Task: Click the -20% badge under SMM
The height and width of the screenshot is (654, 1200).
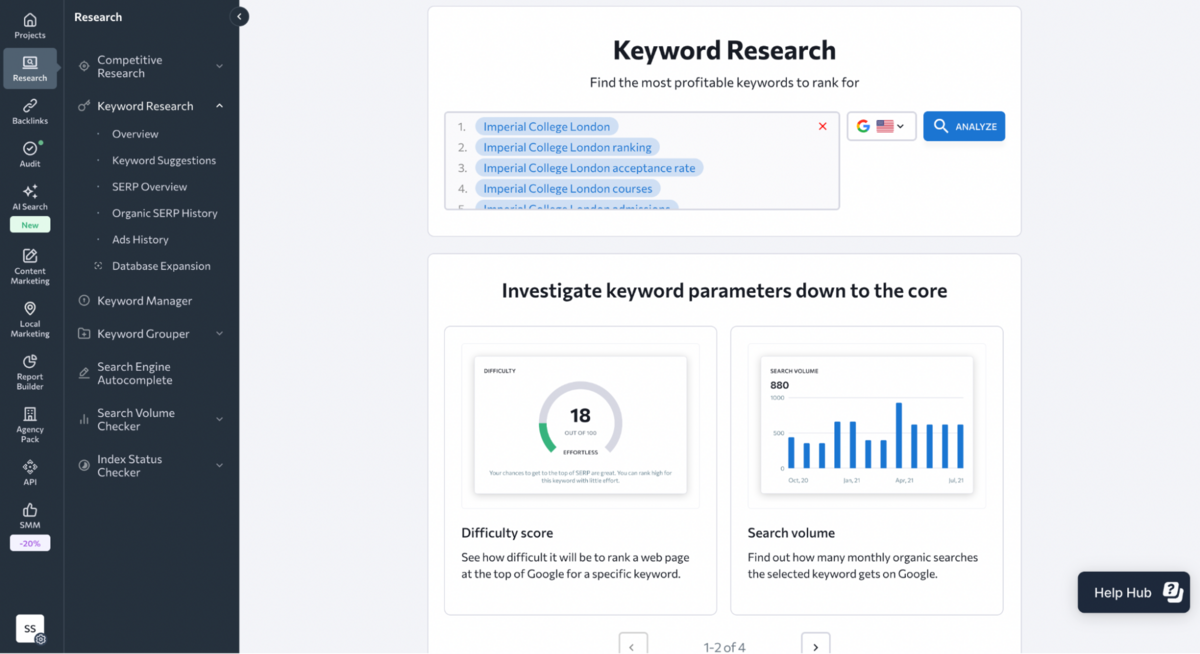Action: click(30, 543)
